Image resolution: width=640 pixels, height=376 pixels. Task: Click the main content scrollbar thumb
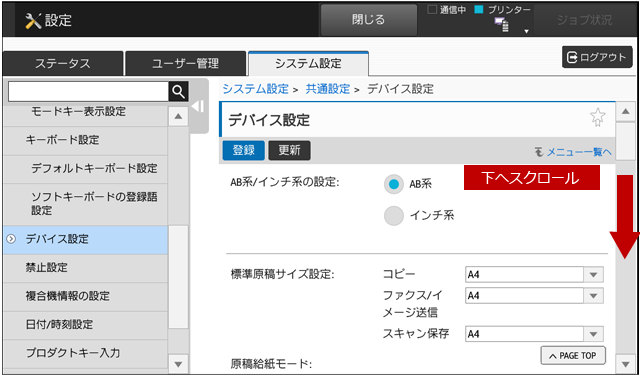pos(625,141)
